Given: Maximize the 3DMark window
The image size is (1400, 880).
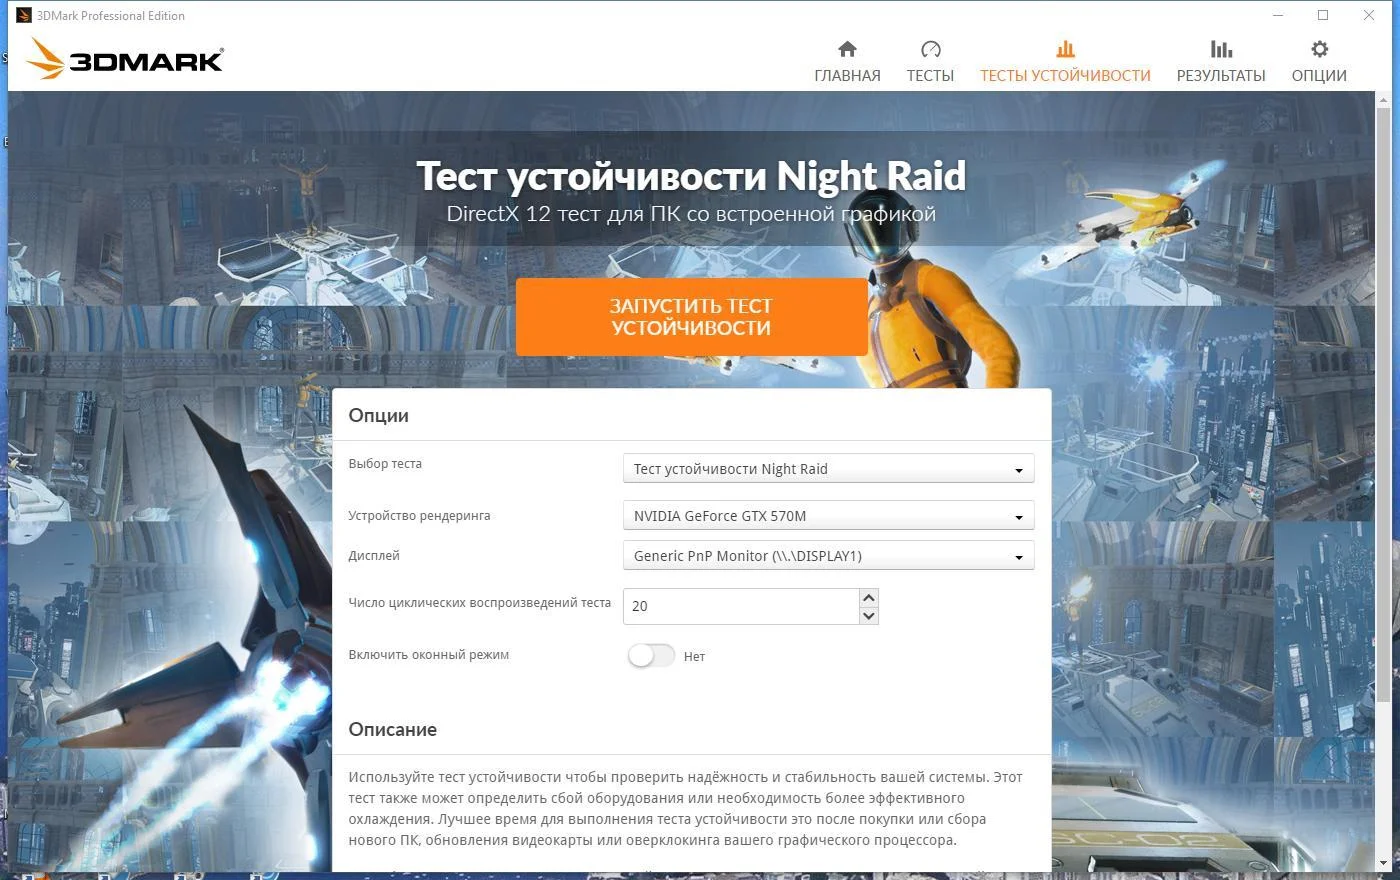Looking at the screenshot, I should (x=1323, y=15).
